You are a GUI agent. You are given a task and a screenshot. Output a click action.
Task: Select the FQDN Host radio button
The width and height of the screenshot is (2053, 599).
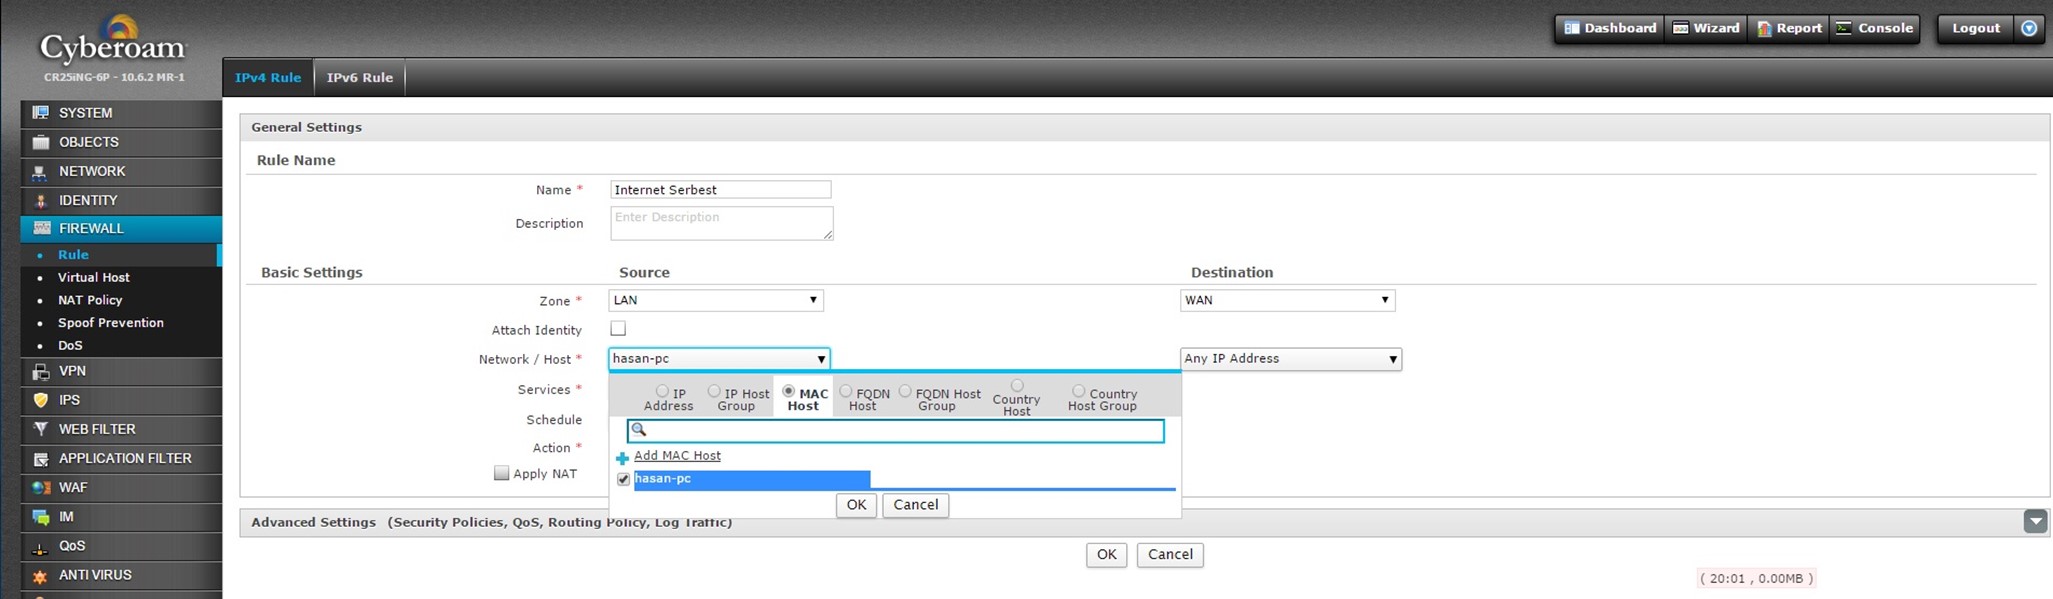(846, 391)
